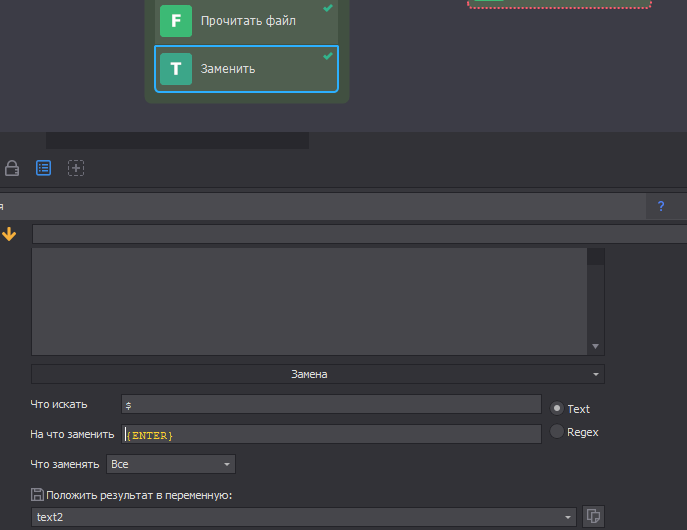Click the green F icon of Прочитать файл
687x530 pixels.
[176, 21]
